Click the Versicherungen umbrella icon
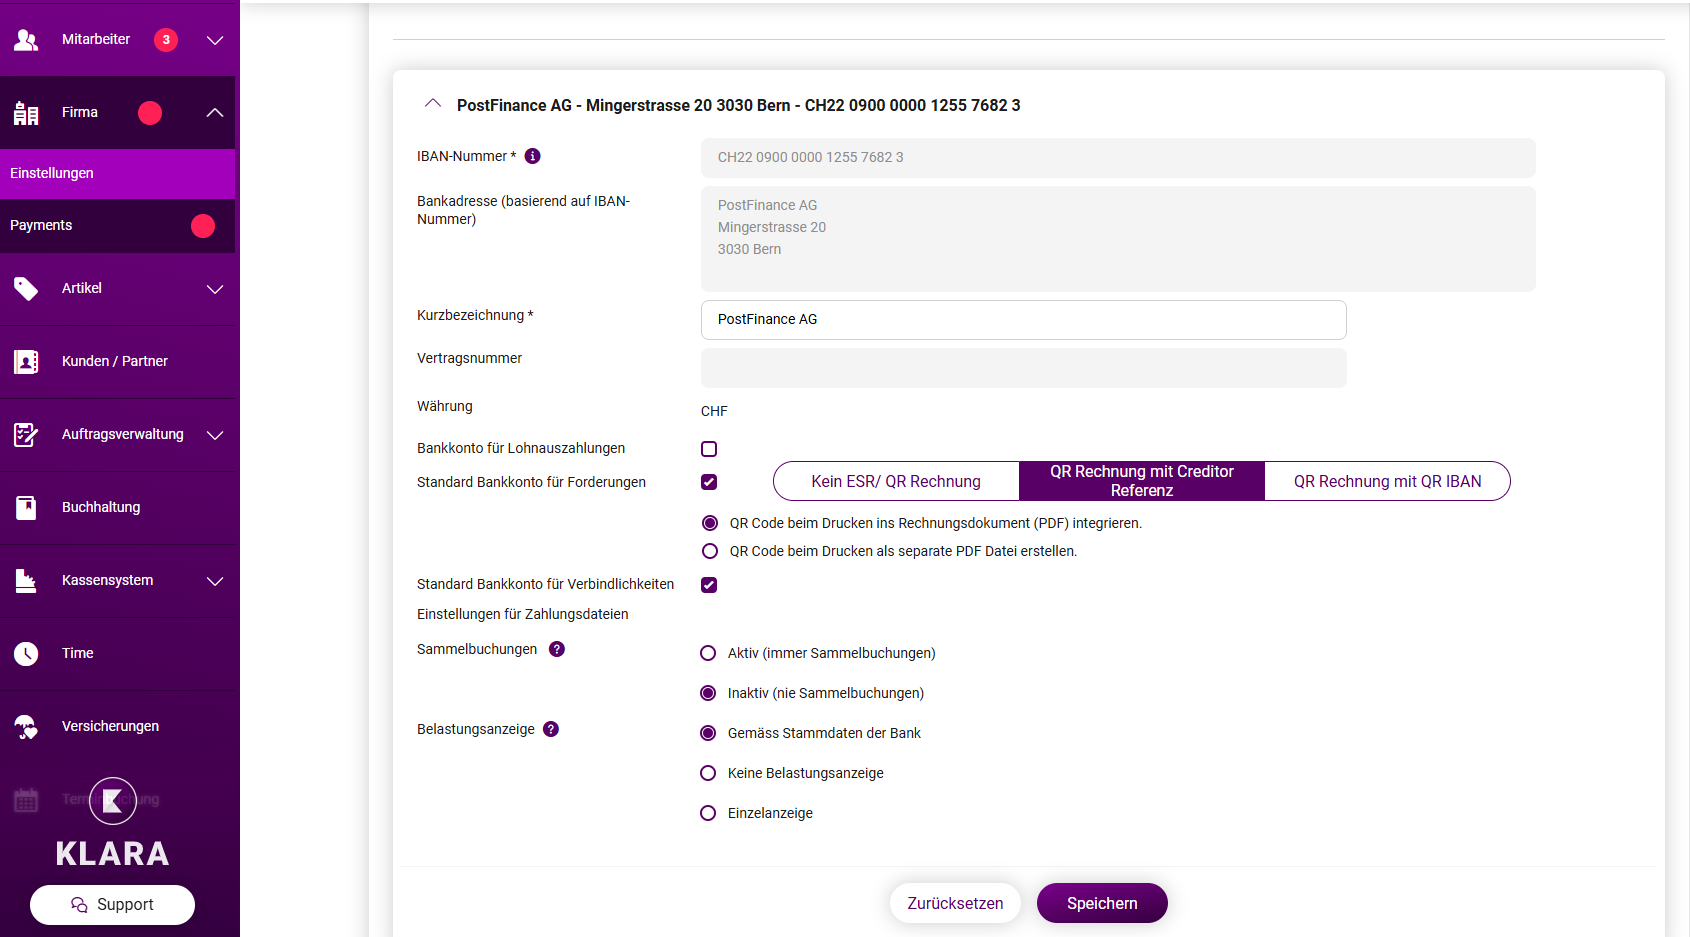This screenshot has height=937, width=1690. (26, 727)
